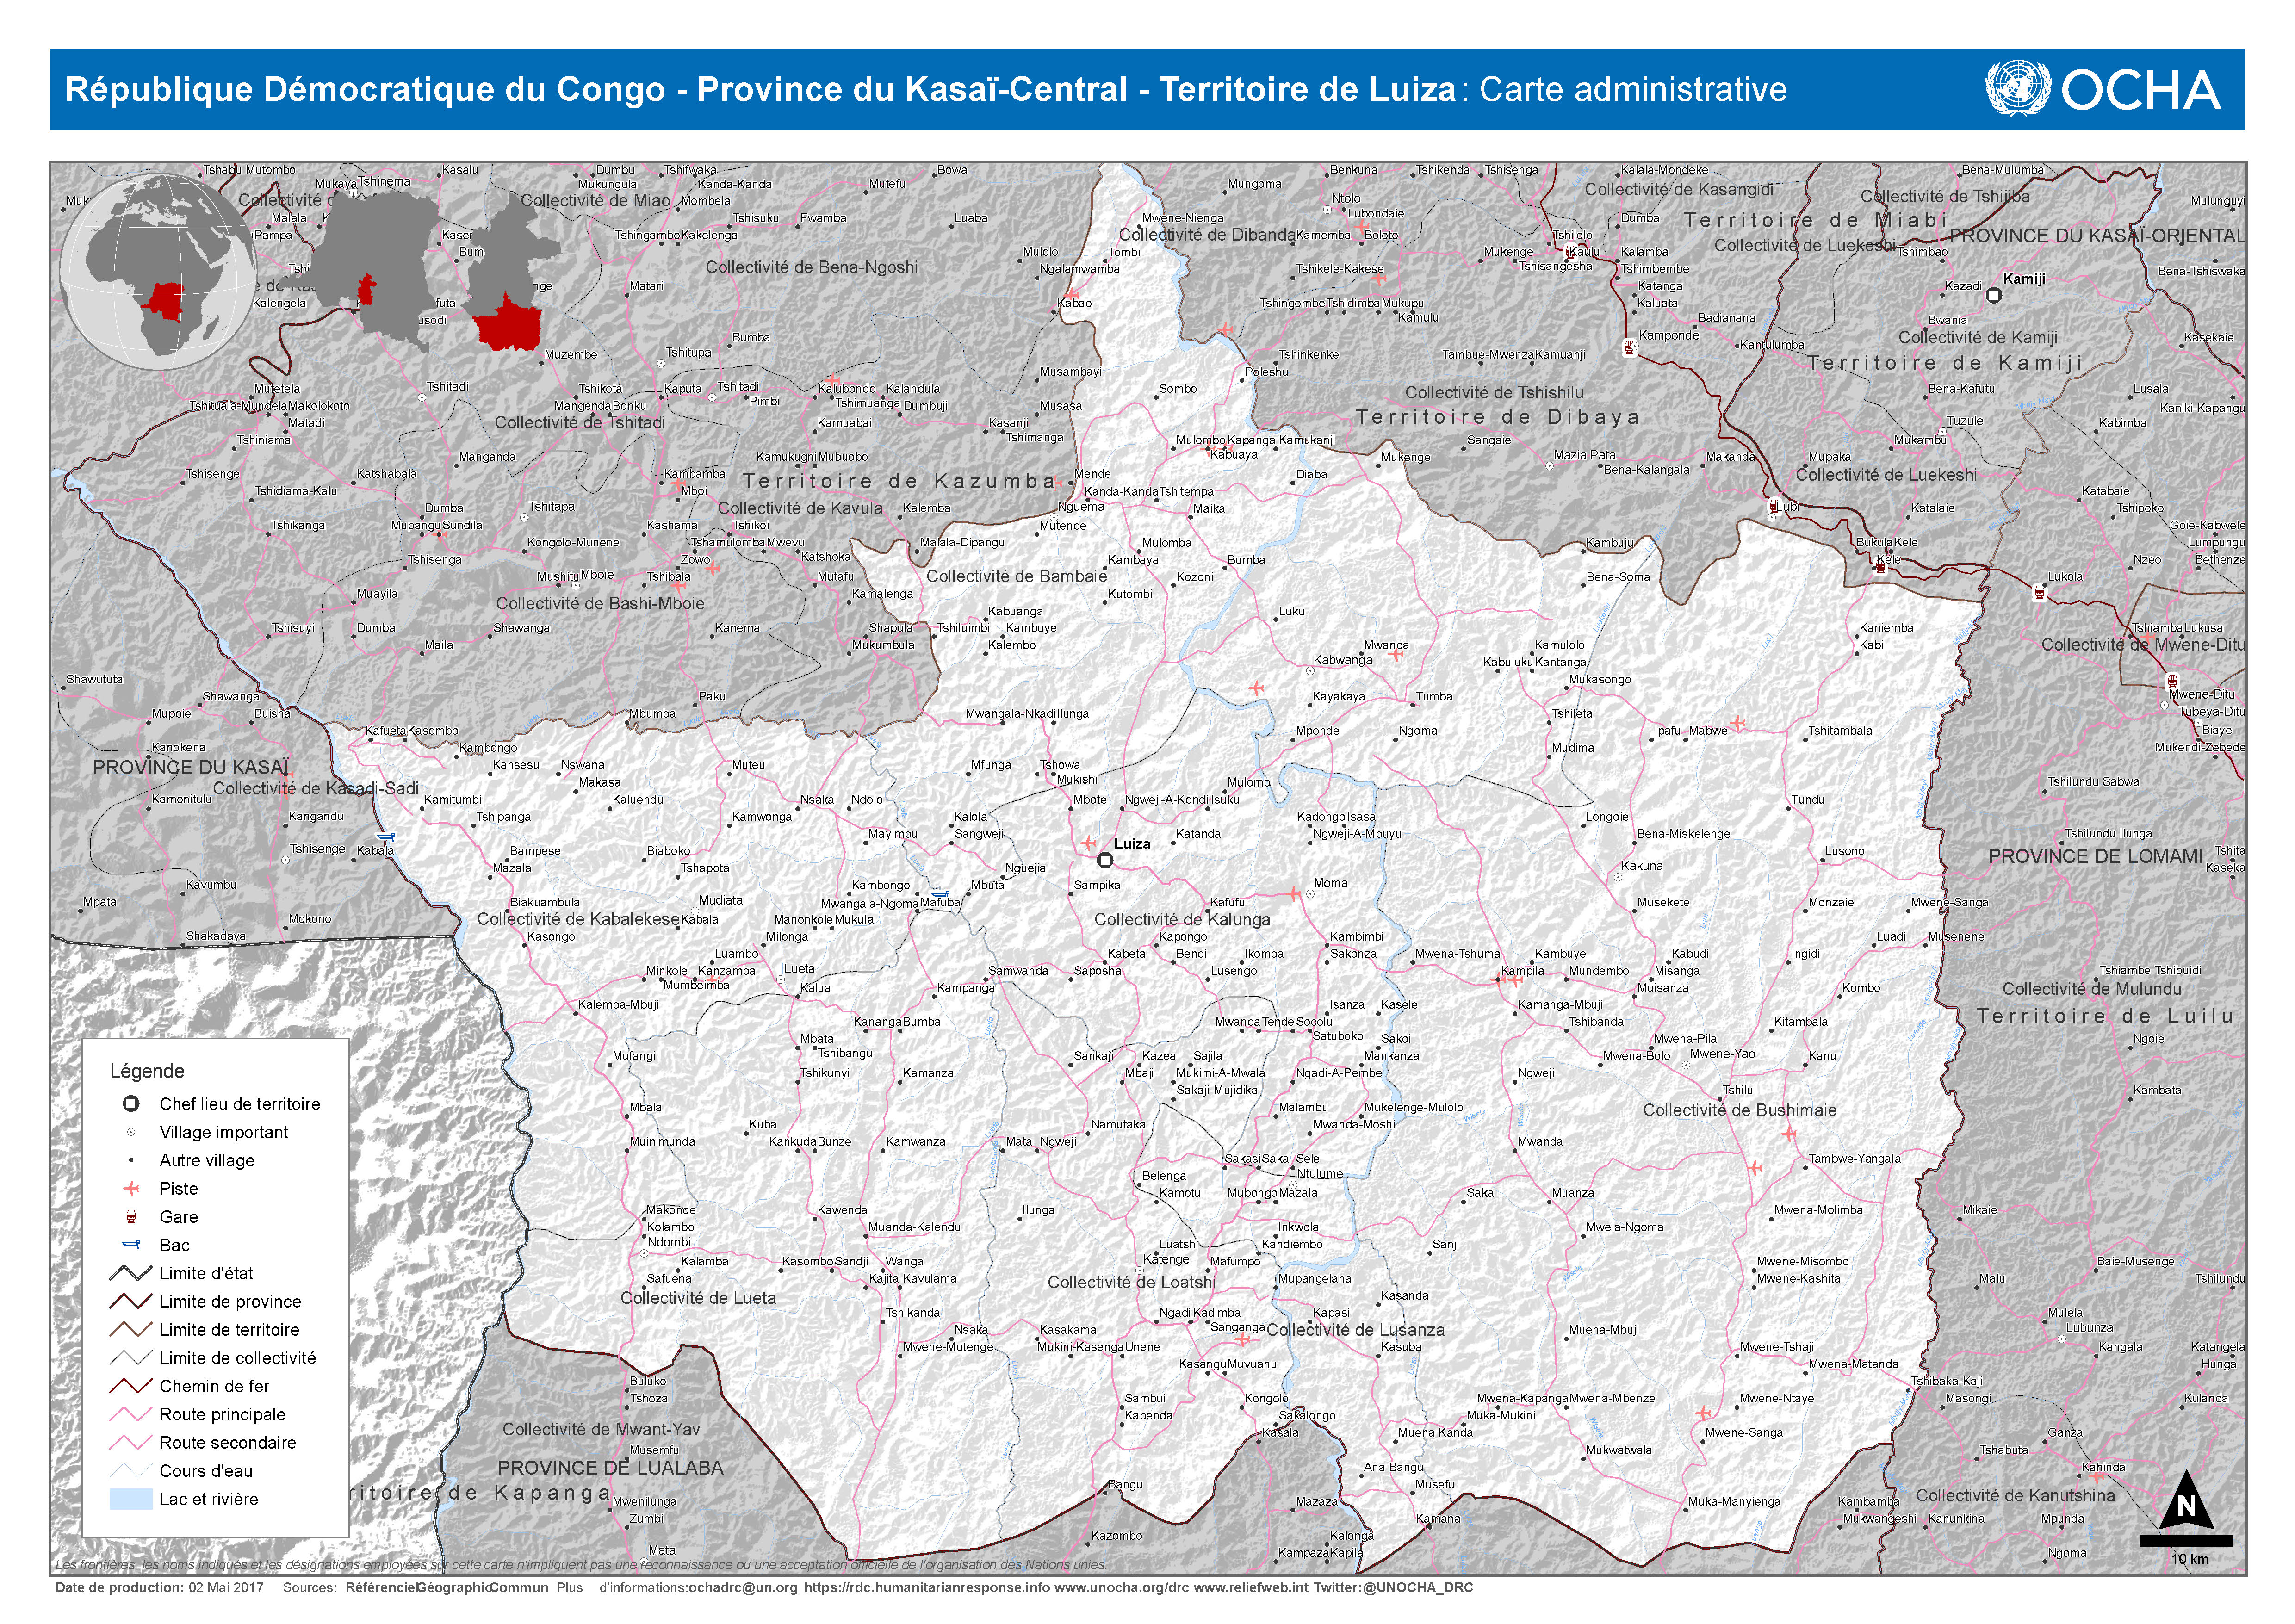
Task: Click the Gare train icon in legend
Action: coord(131,1216)
